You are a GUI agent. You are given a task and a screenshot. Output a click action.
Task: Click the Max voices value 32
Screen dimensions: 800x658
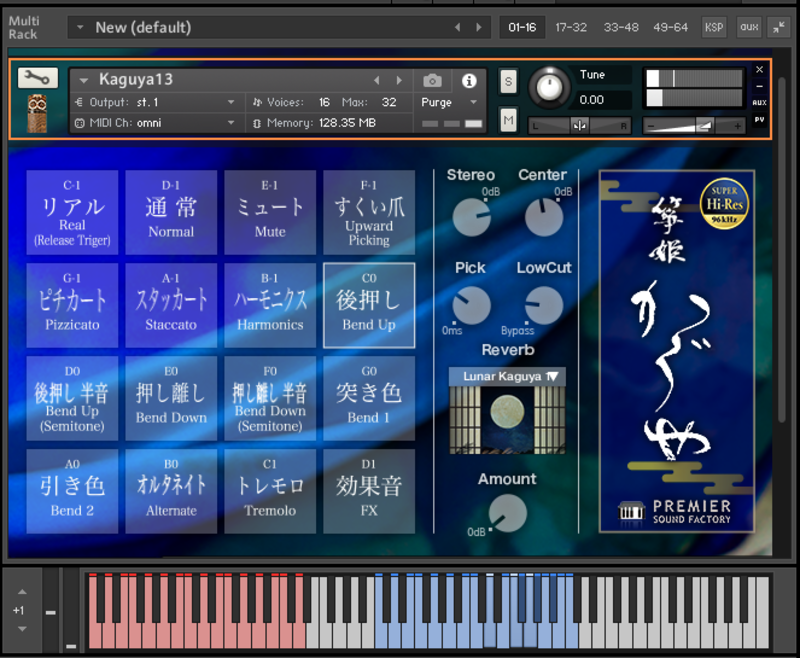(389, 103)
